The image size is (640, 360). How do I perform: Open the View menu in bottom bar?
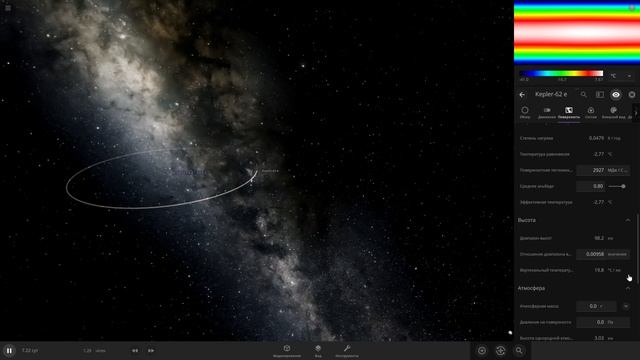coord(318,351)
